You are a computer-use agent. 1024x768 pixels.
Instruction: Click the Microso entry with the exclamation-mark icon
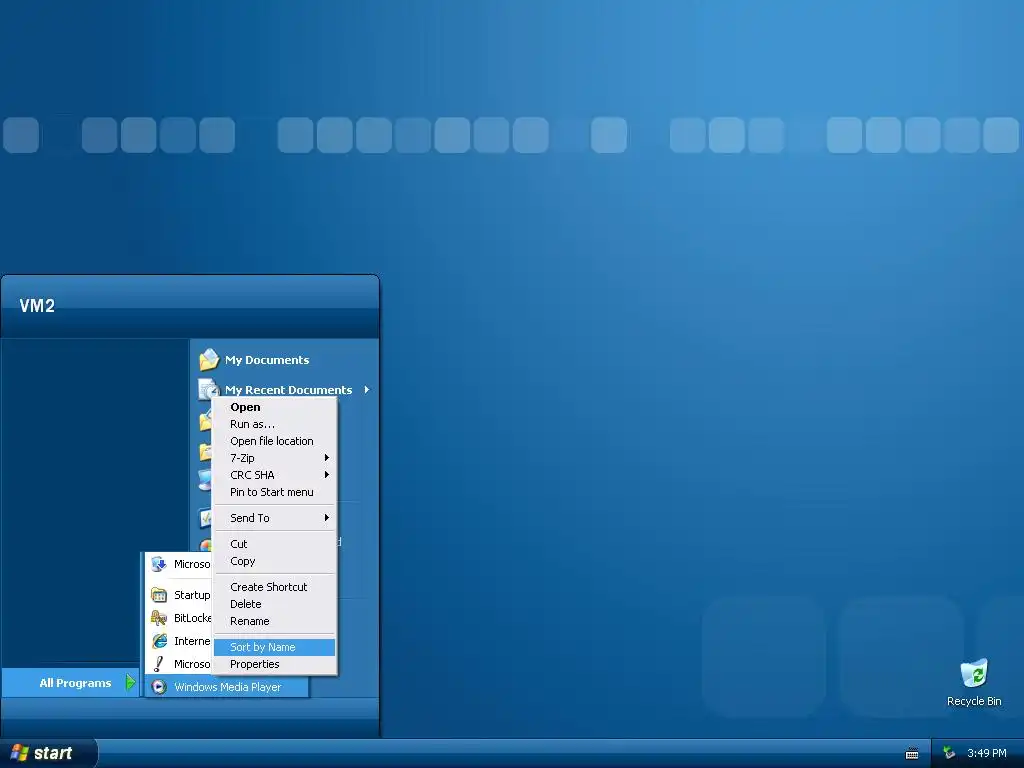click(x=159, y=664)
